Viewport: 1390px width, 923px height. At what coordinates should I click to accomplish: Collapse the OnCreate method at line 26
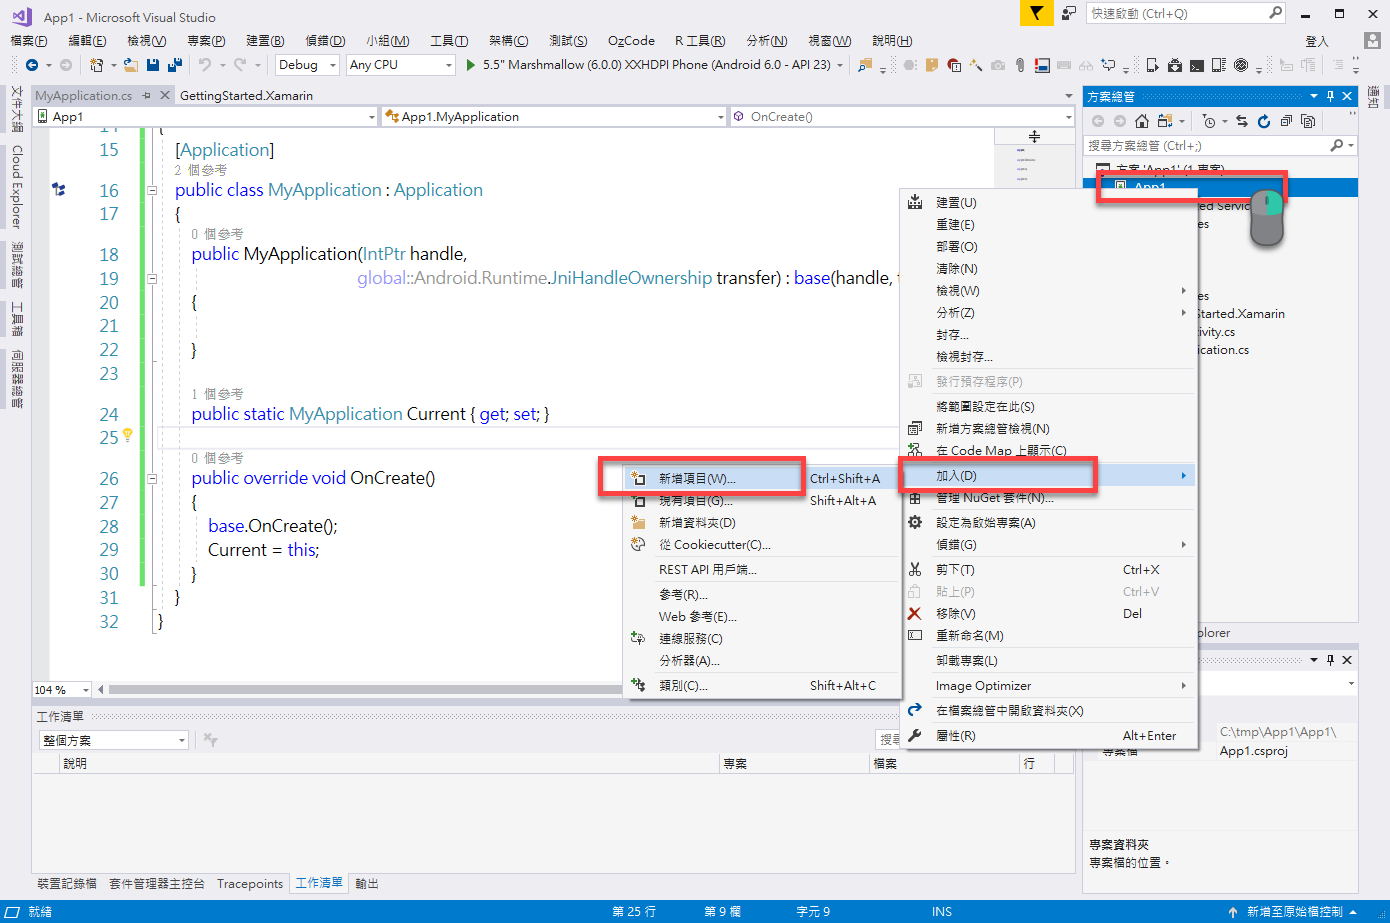click(x=152, y=478)
